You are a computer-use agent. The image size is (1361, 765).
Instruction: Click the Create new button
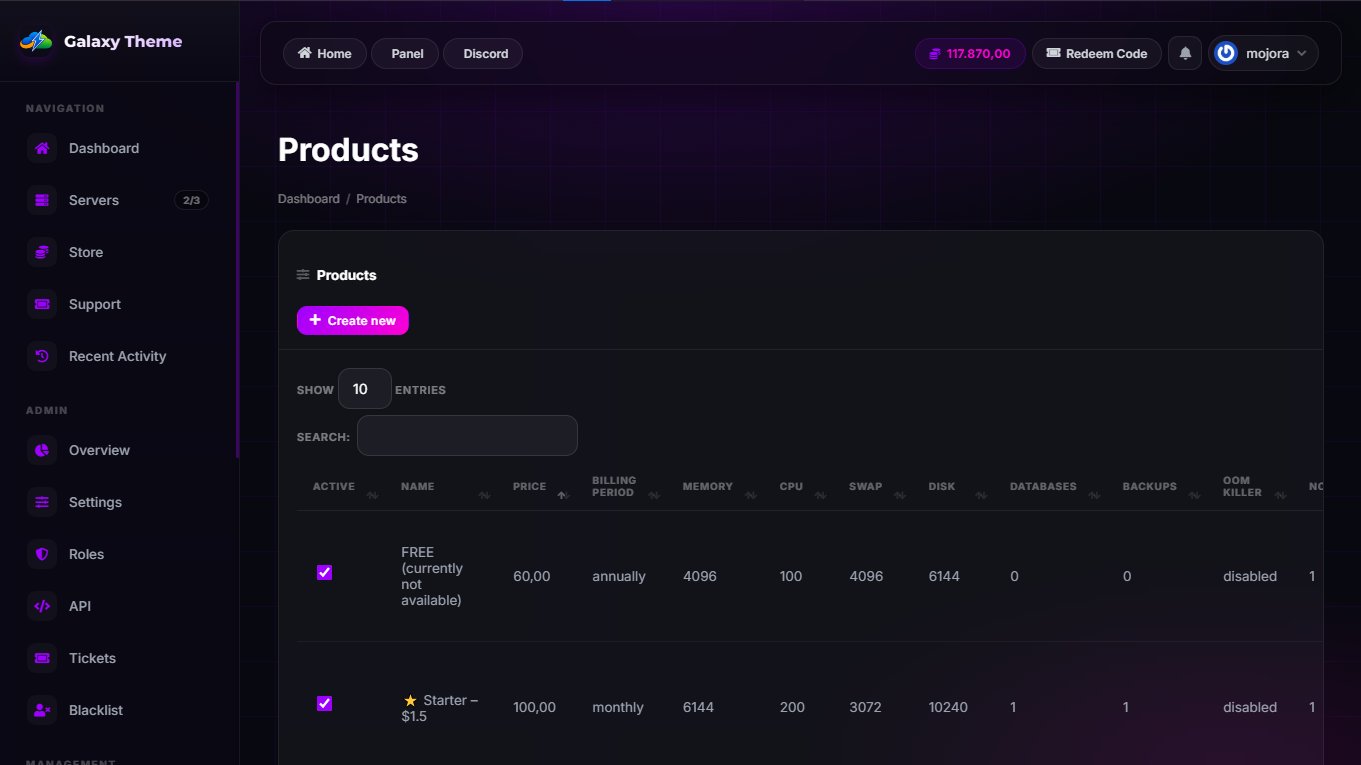(x=353, y=321)
